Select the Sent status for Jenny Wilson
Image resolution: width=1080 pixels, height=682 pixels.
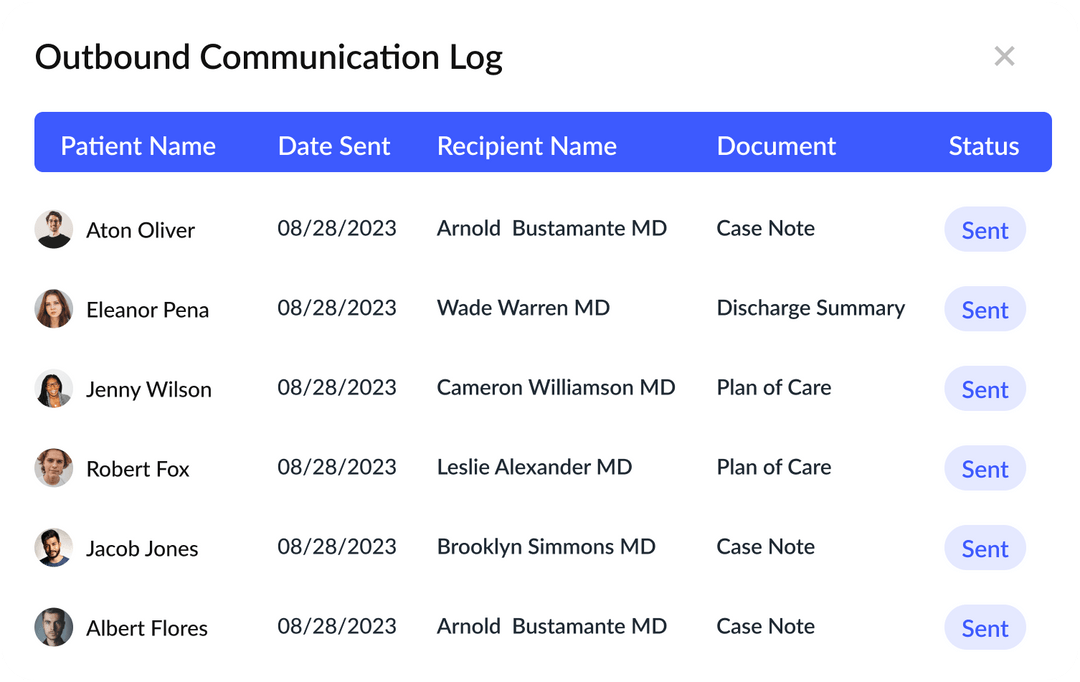pos(984,388)
